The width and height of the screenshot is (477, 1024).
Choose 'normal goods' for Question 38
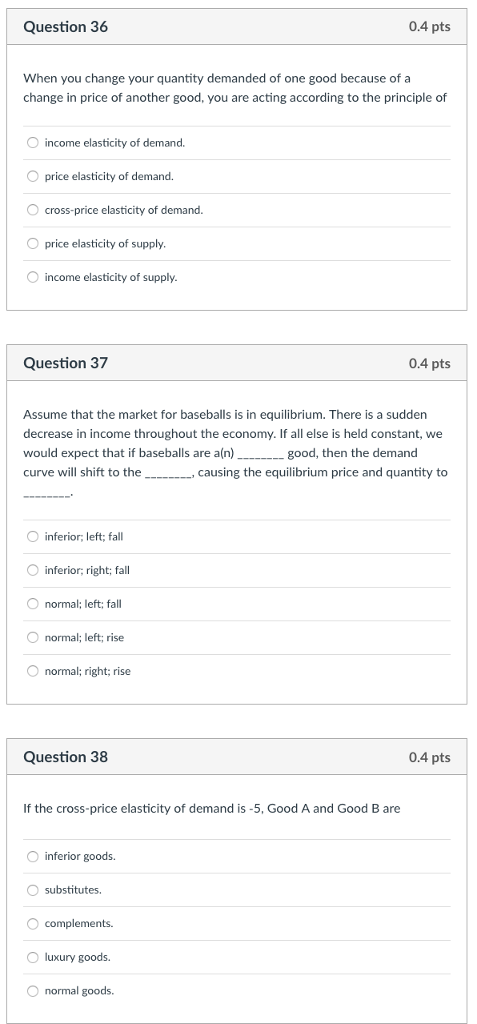(x=33, y=991)
